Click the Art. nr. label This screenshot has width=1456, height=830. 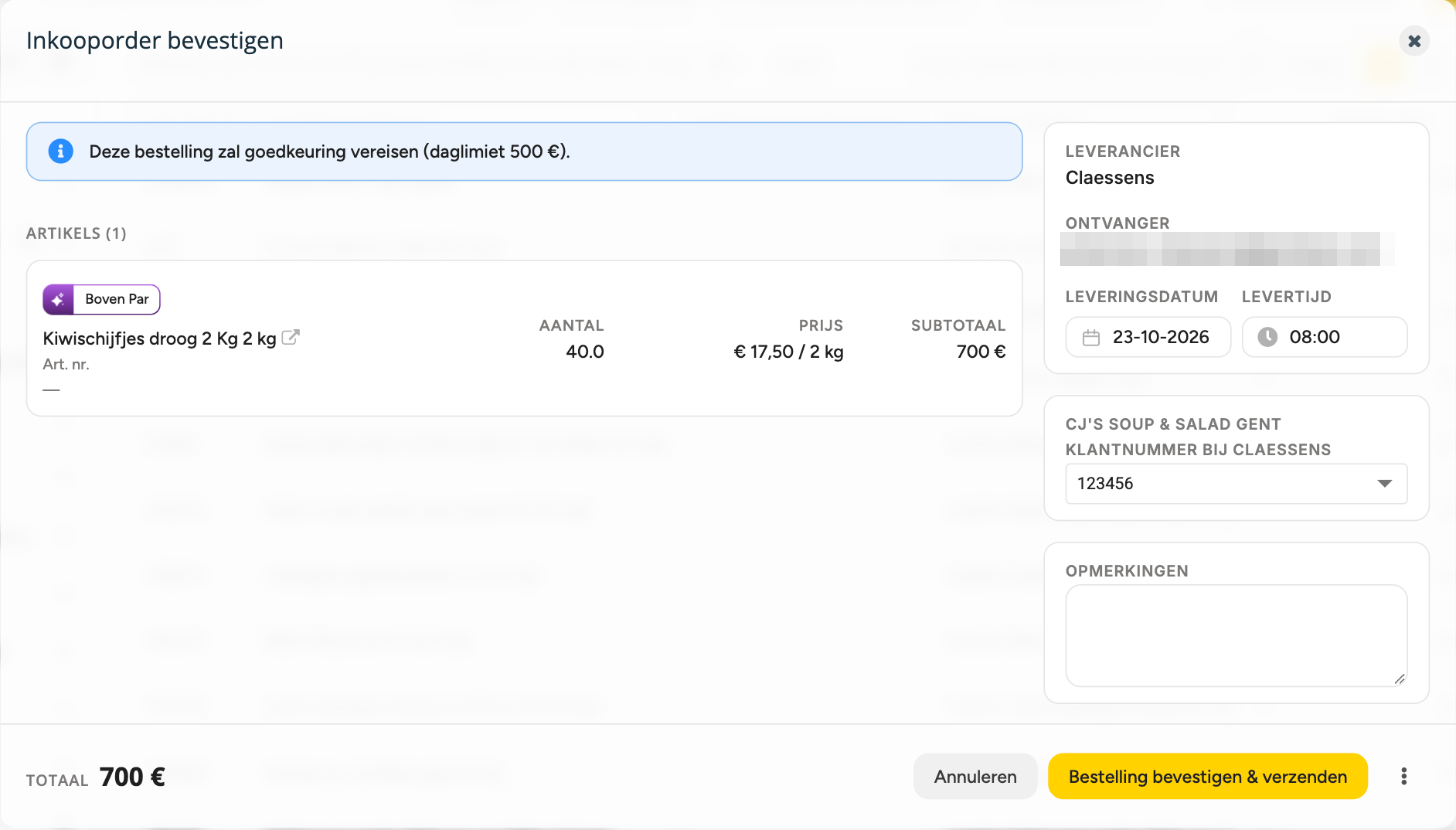tap(66, 364)
